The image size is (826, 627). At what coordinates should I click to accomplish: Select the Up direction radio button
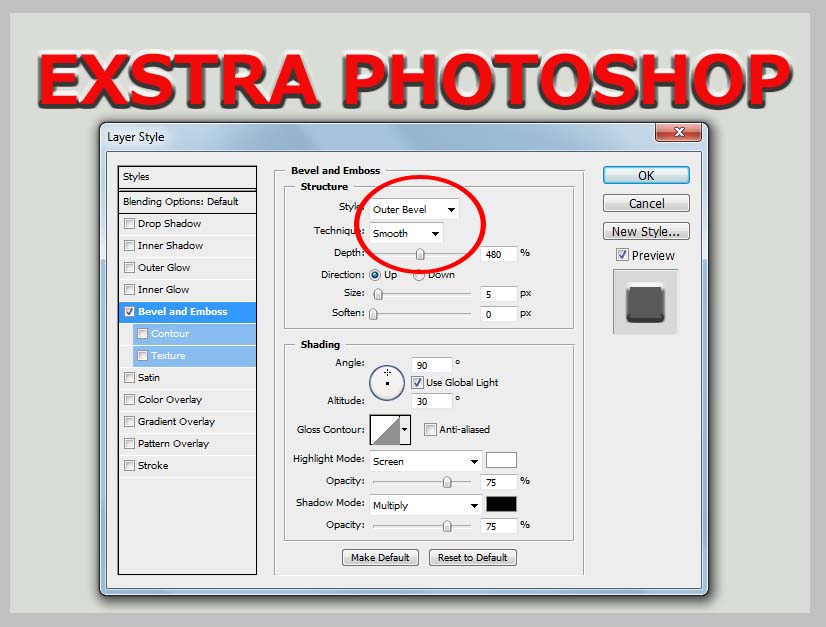[375, 275]
